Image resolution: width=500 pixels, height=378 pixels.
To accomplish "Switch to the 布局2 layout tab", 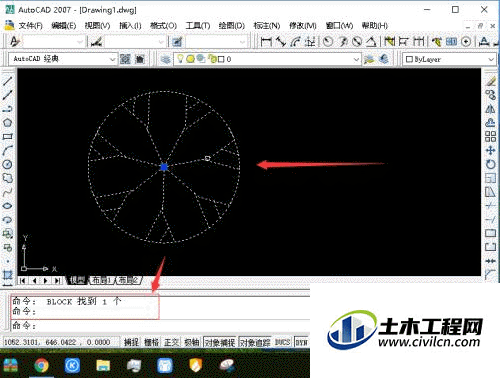I will click(x=129, y=280).
